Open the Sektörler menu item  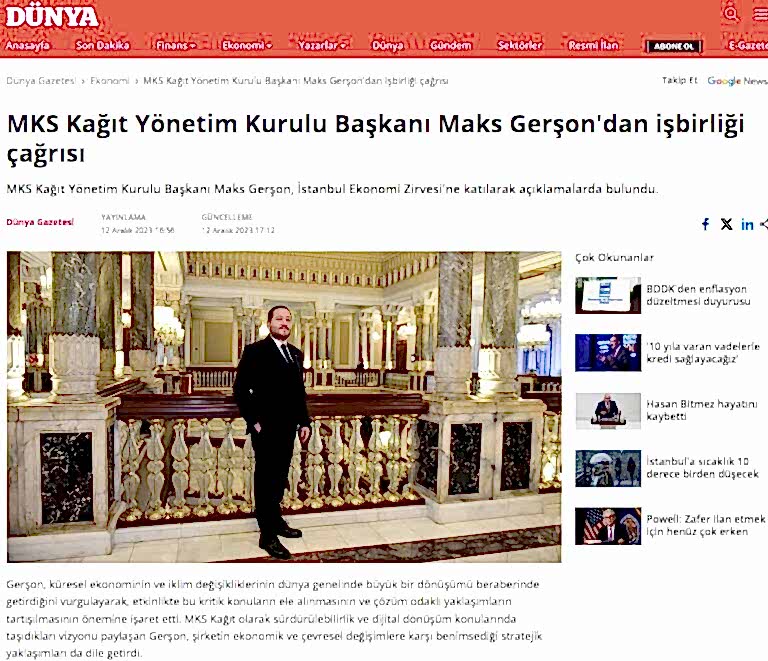520,46
